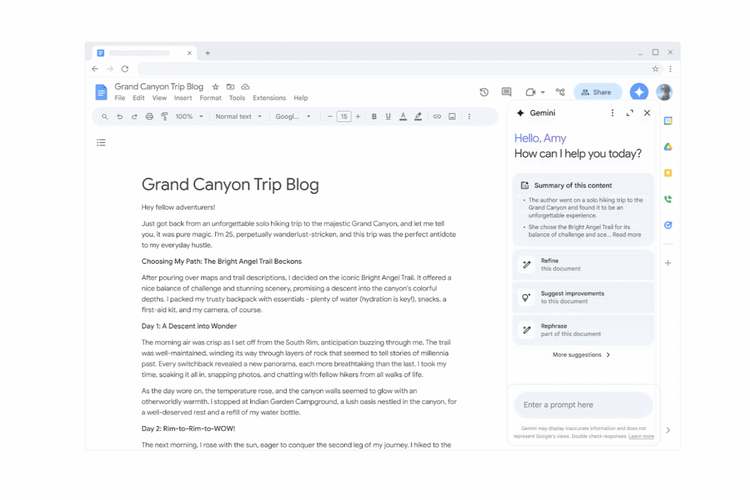The image size is (750, 500).
Task: Open the Extensions menu
Action: 269,98
